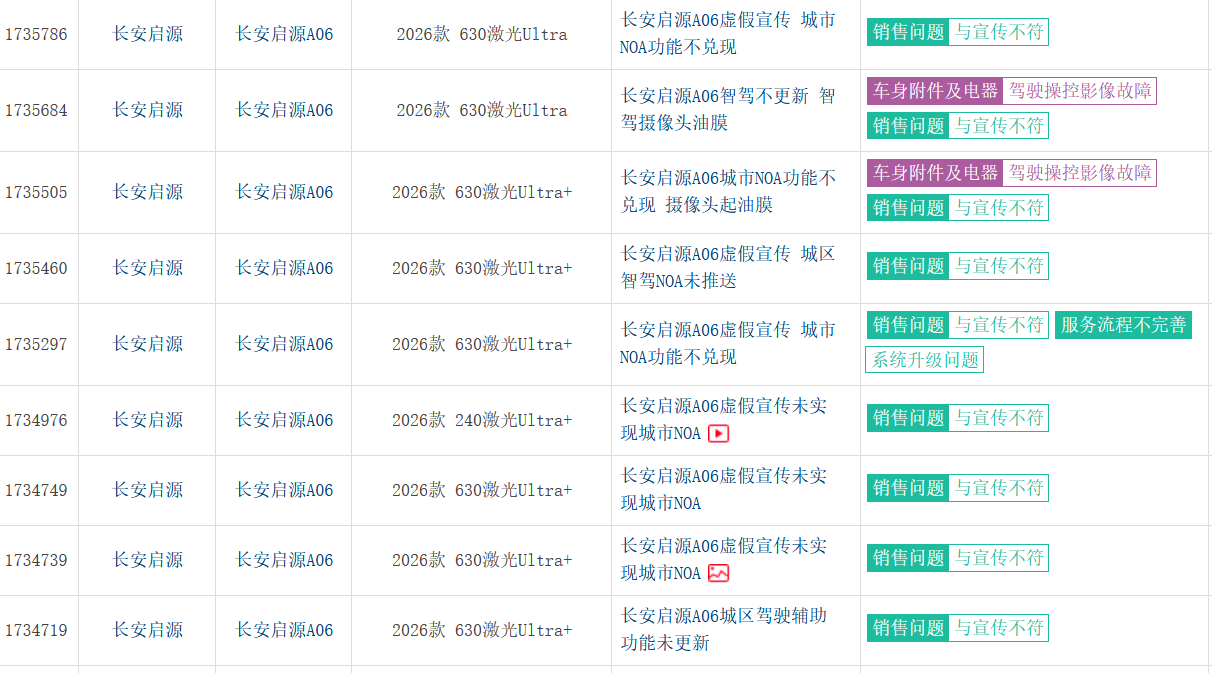Click 车身附件及电器 驾驶操控影像故障 tag in row 1735505
Viewport: 1212px width, 673px height.
click(x=1011, y=173)
